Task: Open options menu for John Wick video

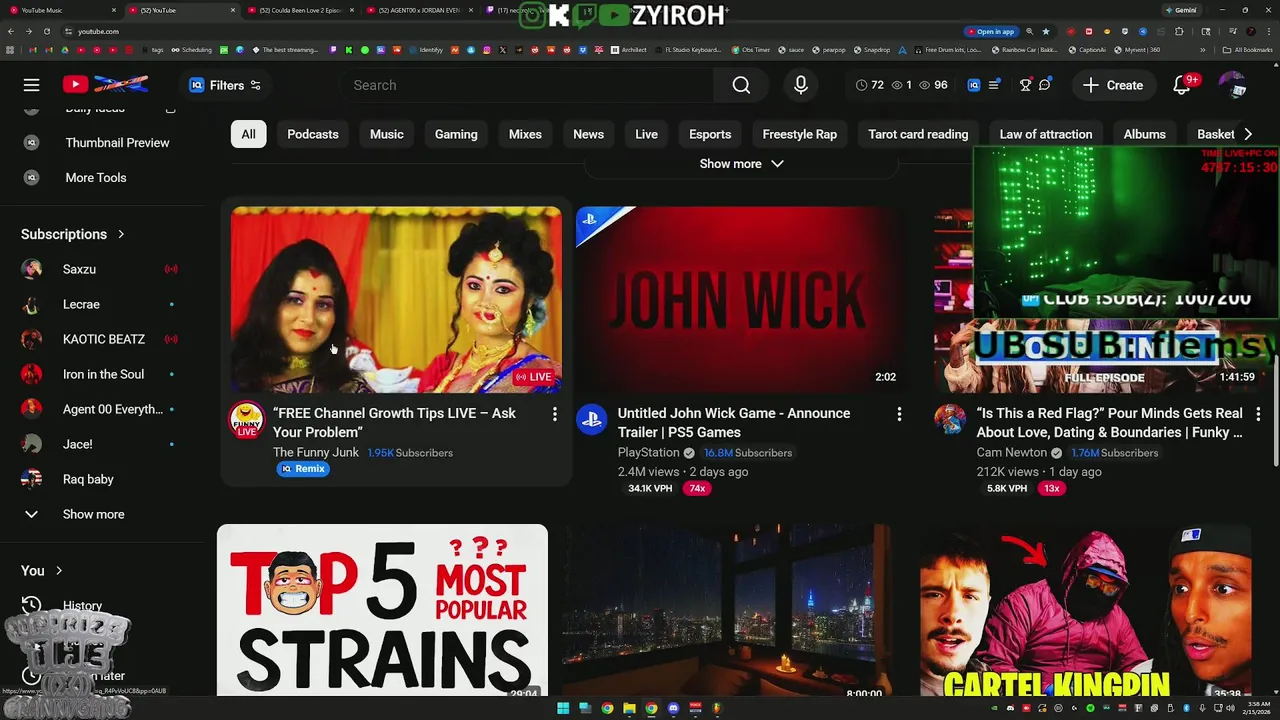Action: click(899, 413)
